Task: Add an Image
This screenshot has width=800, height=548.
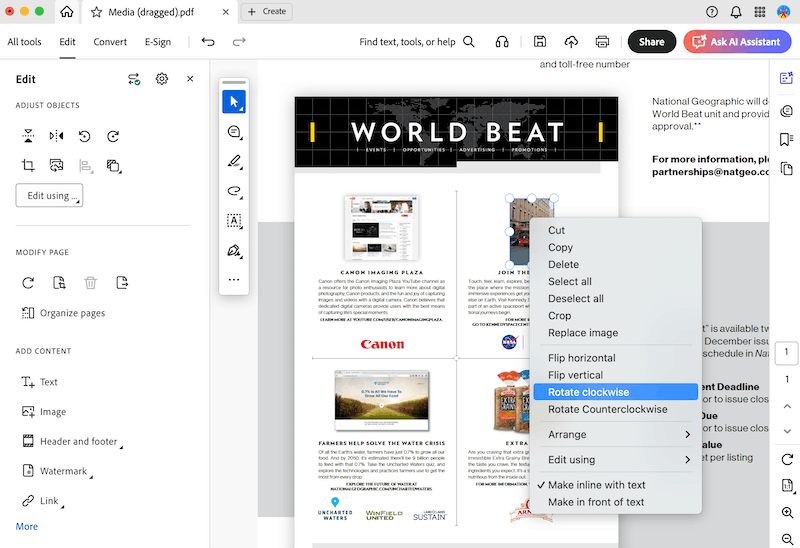Action: click(44, 411)
